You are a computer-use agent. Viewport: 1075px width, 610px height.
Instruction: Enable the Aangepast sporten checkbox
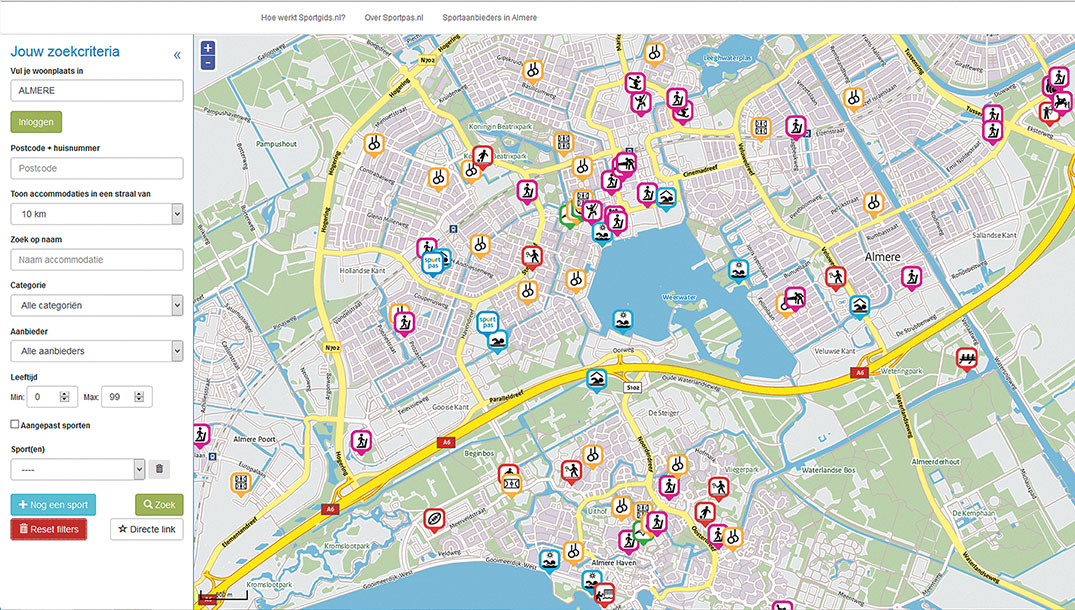(x=15, y=425)
